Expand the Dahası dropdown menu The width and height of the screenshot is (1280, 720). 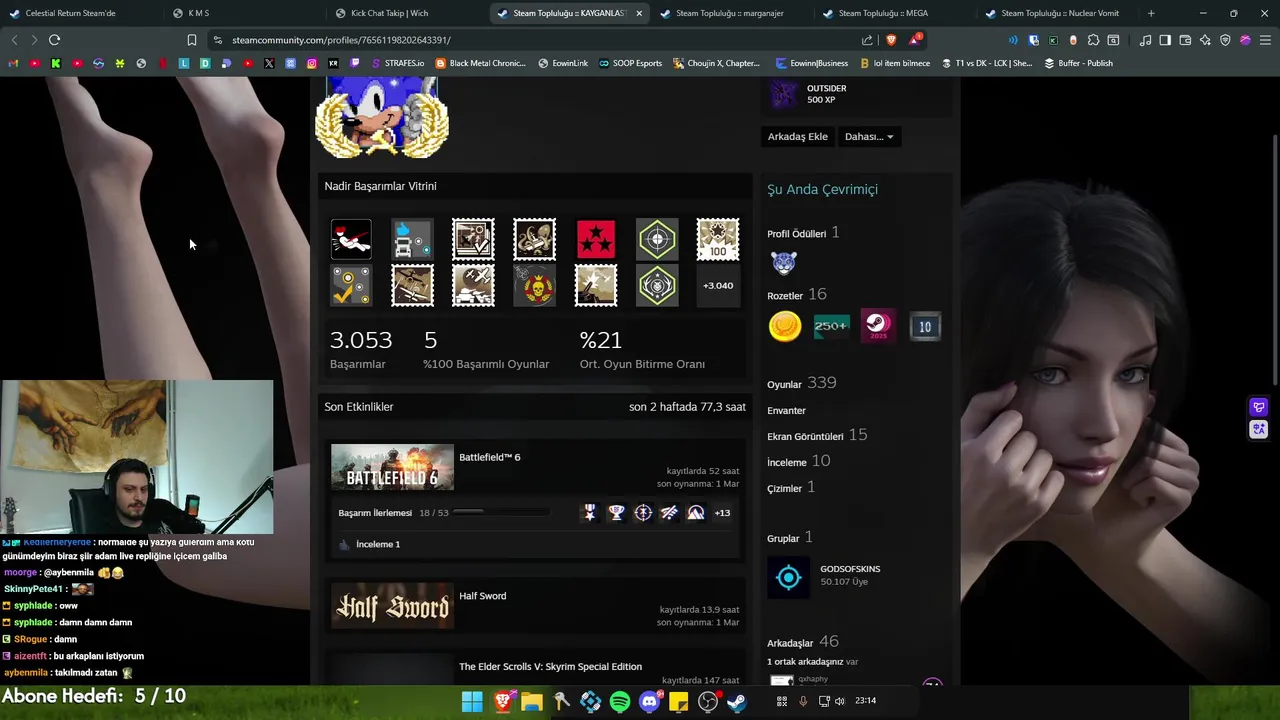869,136
